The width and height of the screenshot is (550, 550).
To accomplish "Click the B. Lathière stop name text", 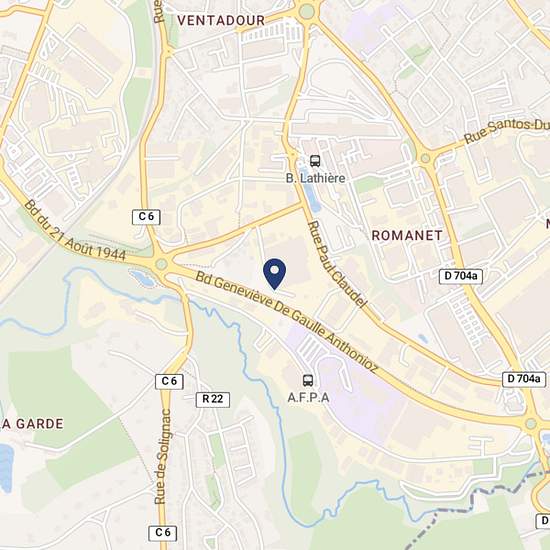I will (x=315, y=178).
